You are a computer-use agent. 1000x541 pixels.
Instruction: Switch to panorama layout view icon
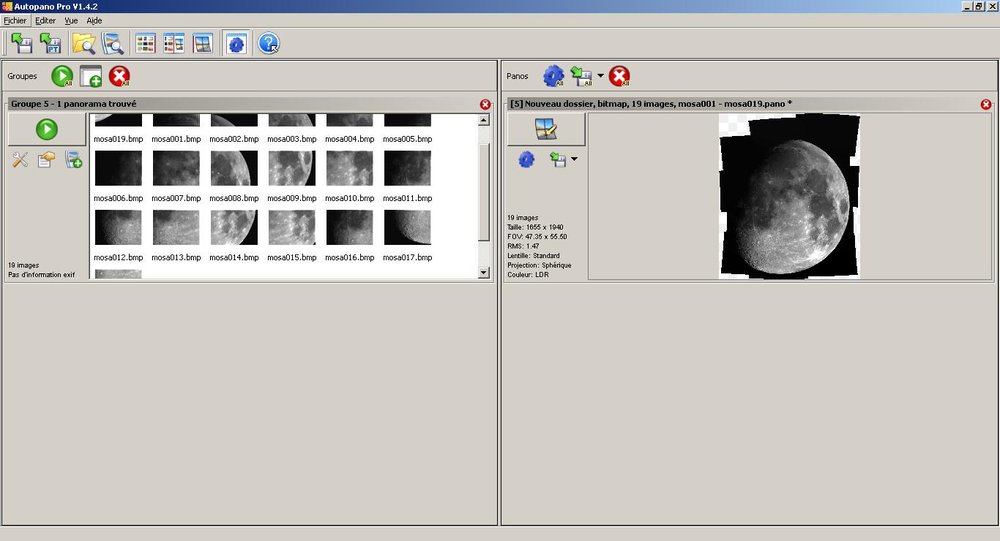tap(203, 43)
